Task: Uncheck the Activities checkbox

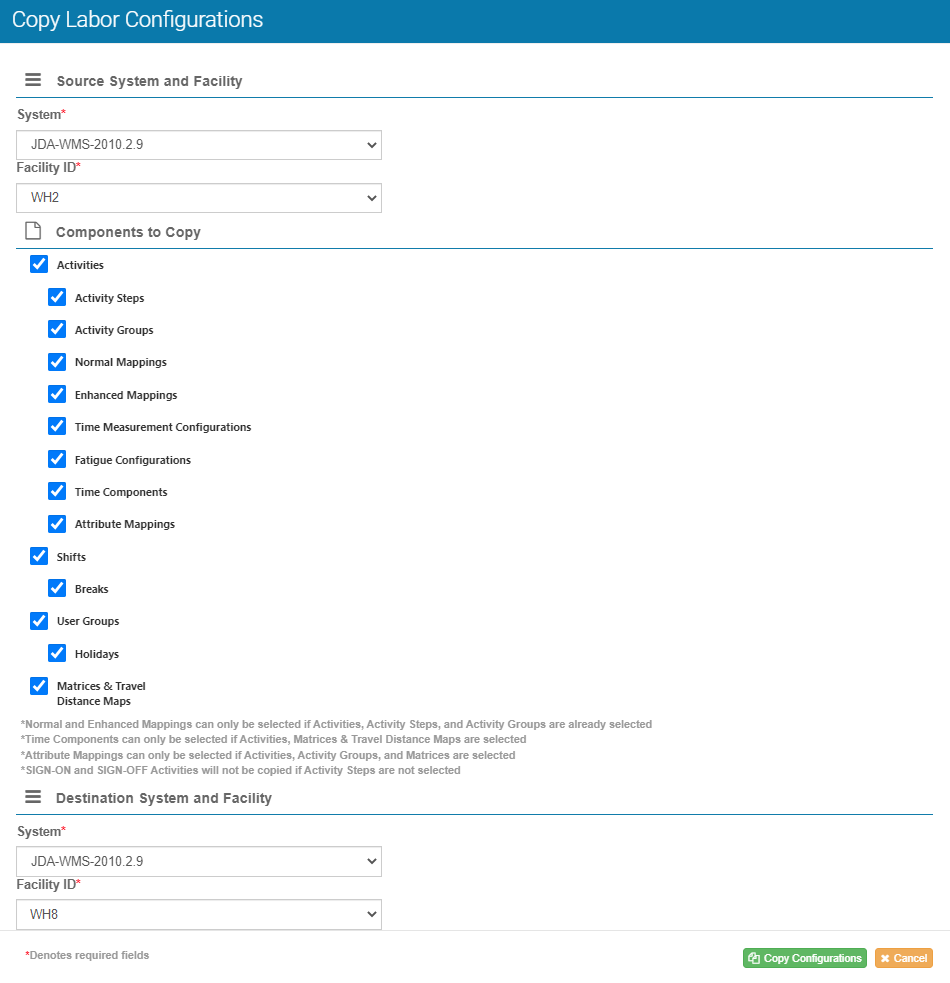Action: click(39, 264)
